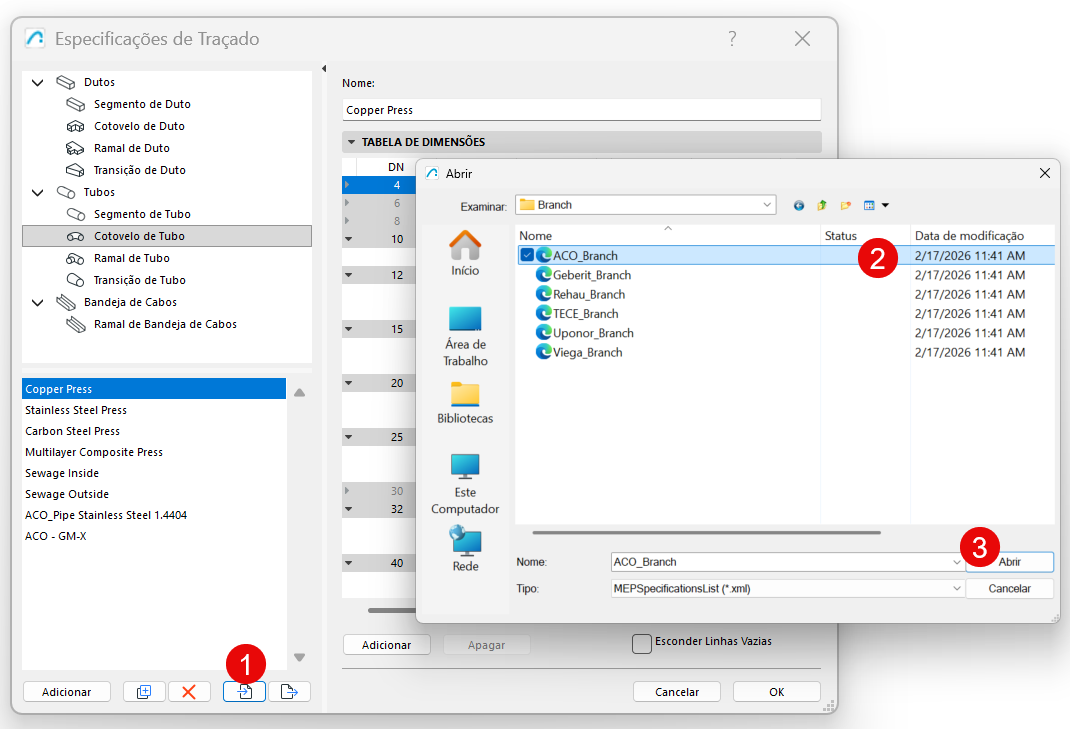Click the file list horizontal scrollbar

click(x=706, y=532)
